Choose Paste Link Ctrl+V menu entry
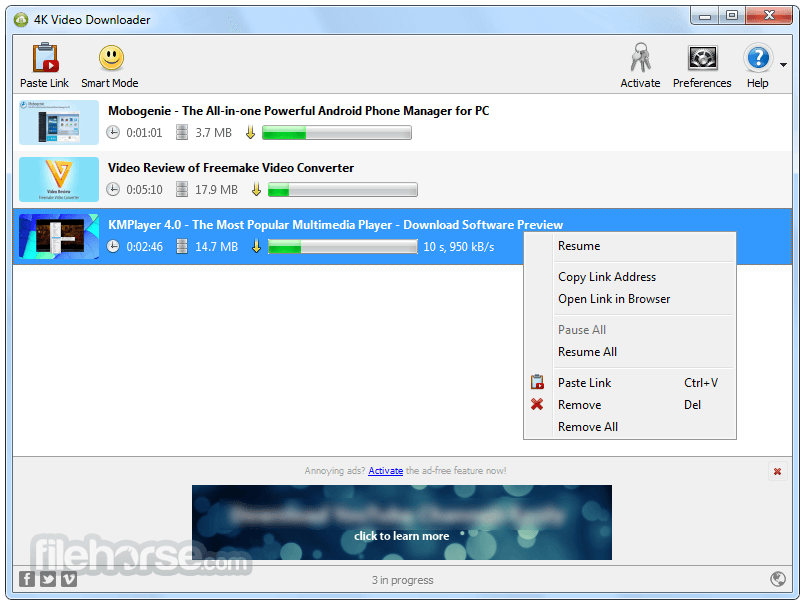This screenshot has height=606, width=805. point(630,383)
